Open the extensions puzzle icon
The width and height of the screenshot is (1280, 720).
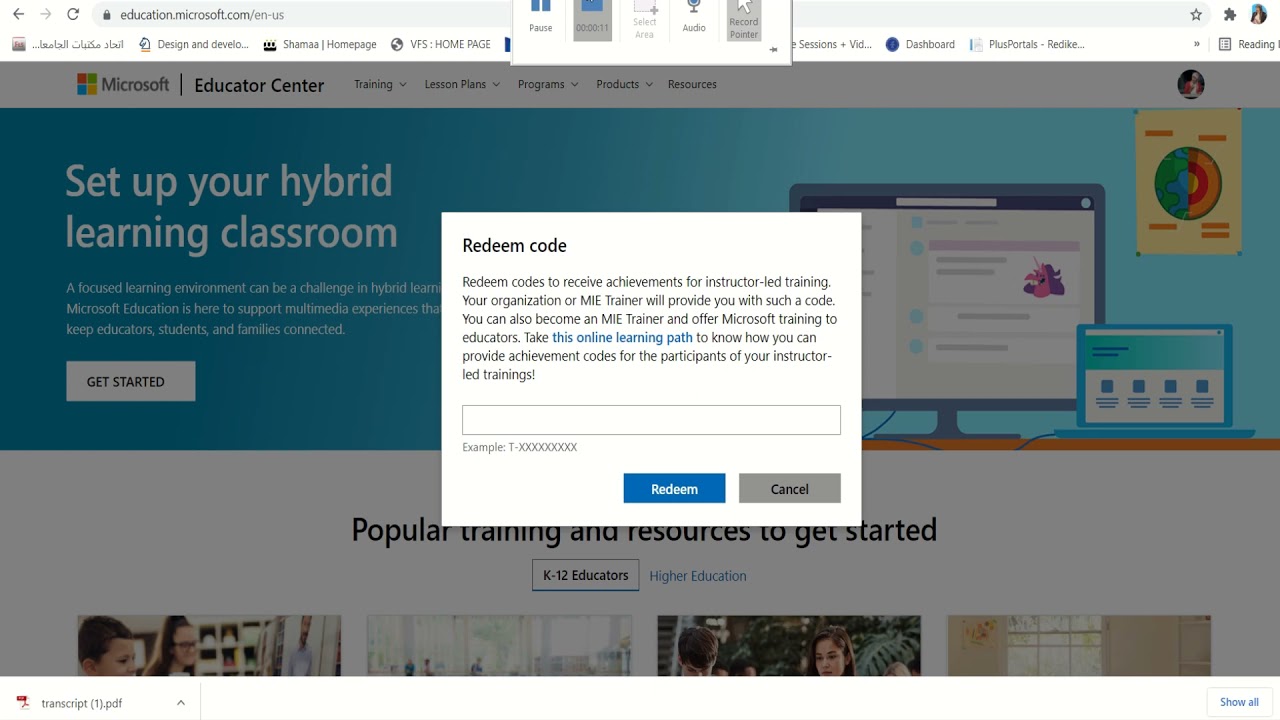1230,15
